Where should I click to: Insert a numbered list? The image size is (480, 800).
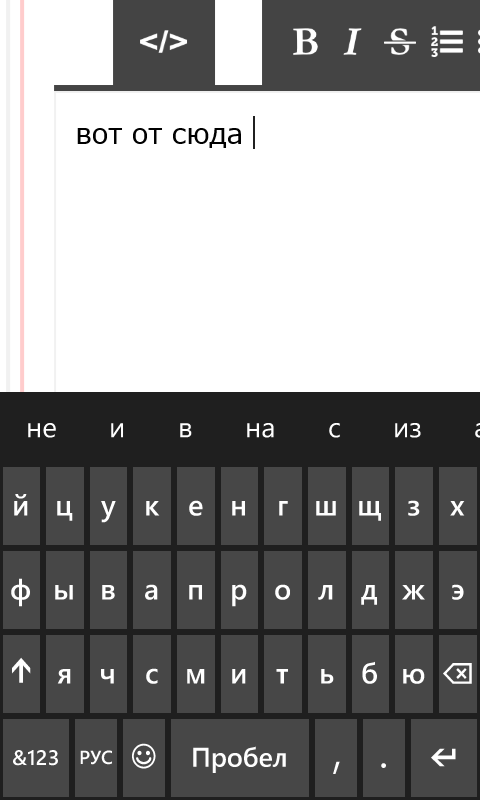(x=447, y=42)
